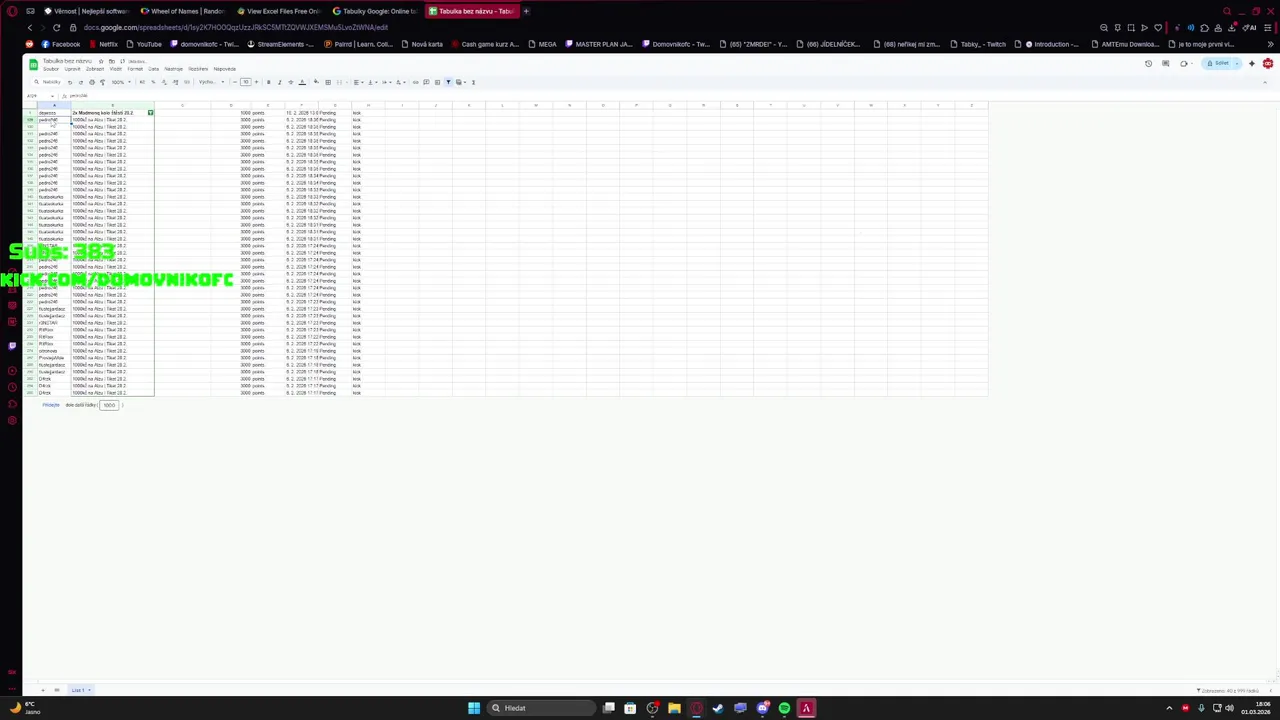
Task: Open the font family dropdown
Action: point(211,82)
